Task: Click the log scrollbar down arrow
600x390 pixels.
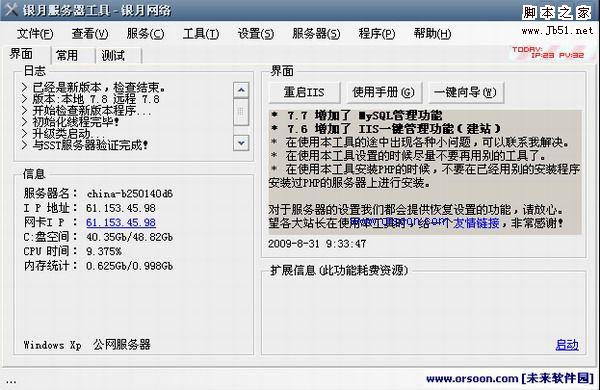Action: (241, 143)
